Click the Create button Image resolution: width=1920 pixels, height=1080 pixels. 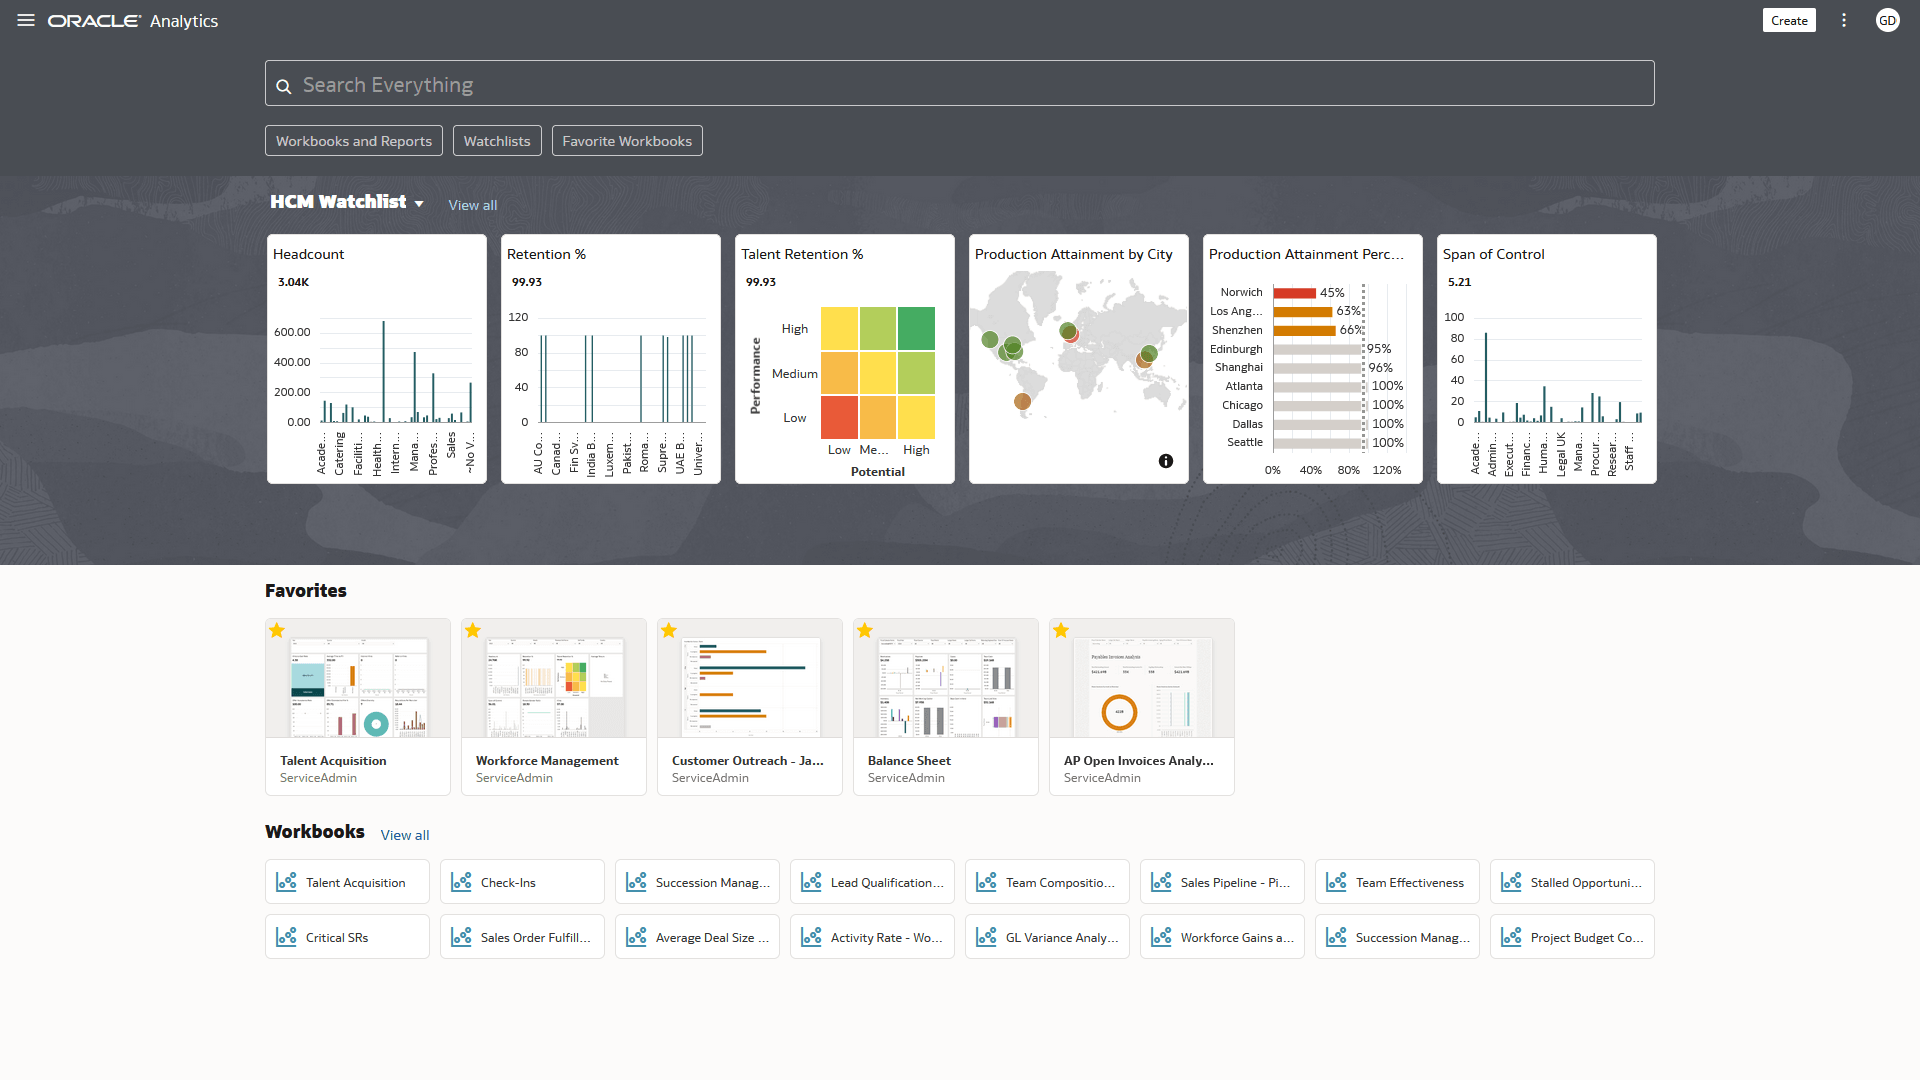1789,20
